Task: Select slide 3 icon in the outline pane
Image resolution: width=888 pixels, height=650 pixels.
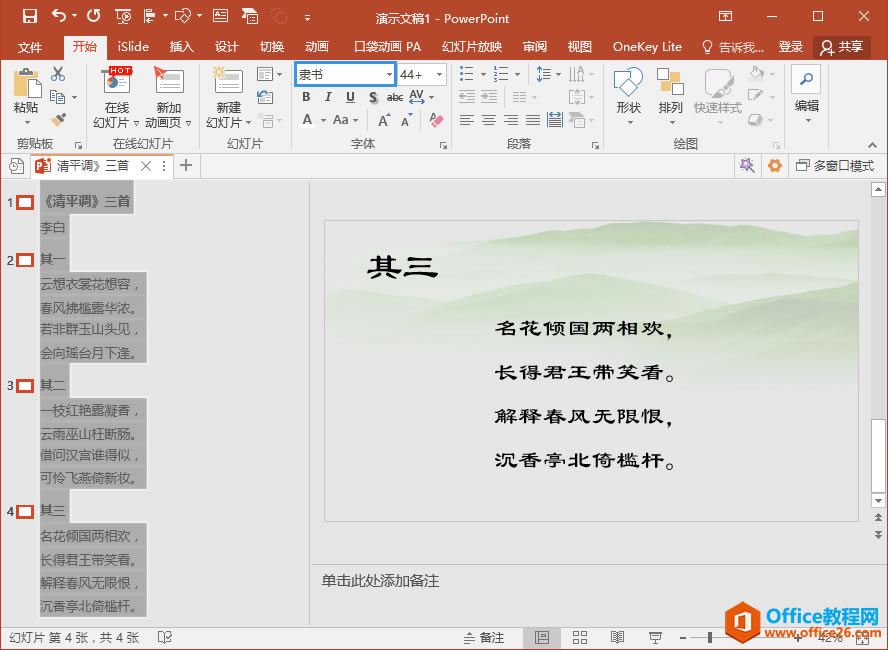Action: [x=25, y=386]
